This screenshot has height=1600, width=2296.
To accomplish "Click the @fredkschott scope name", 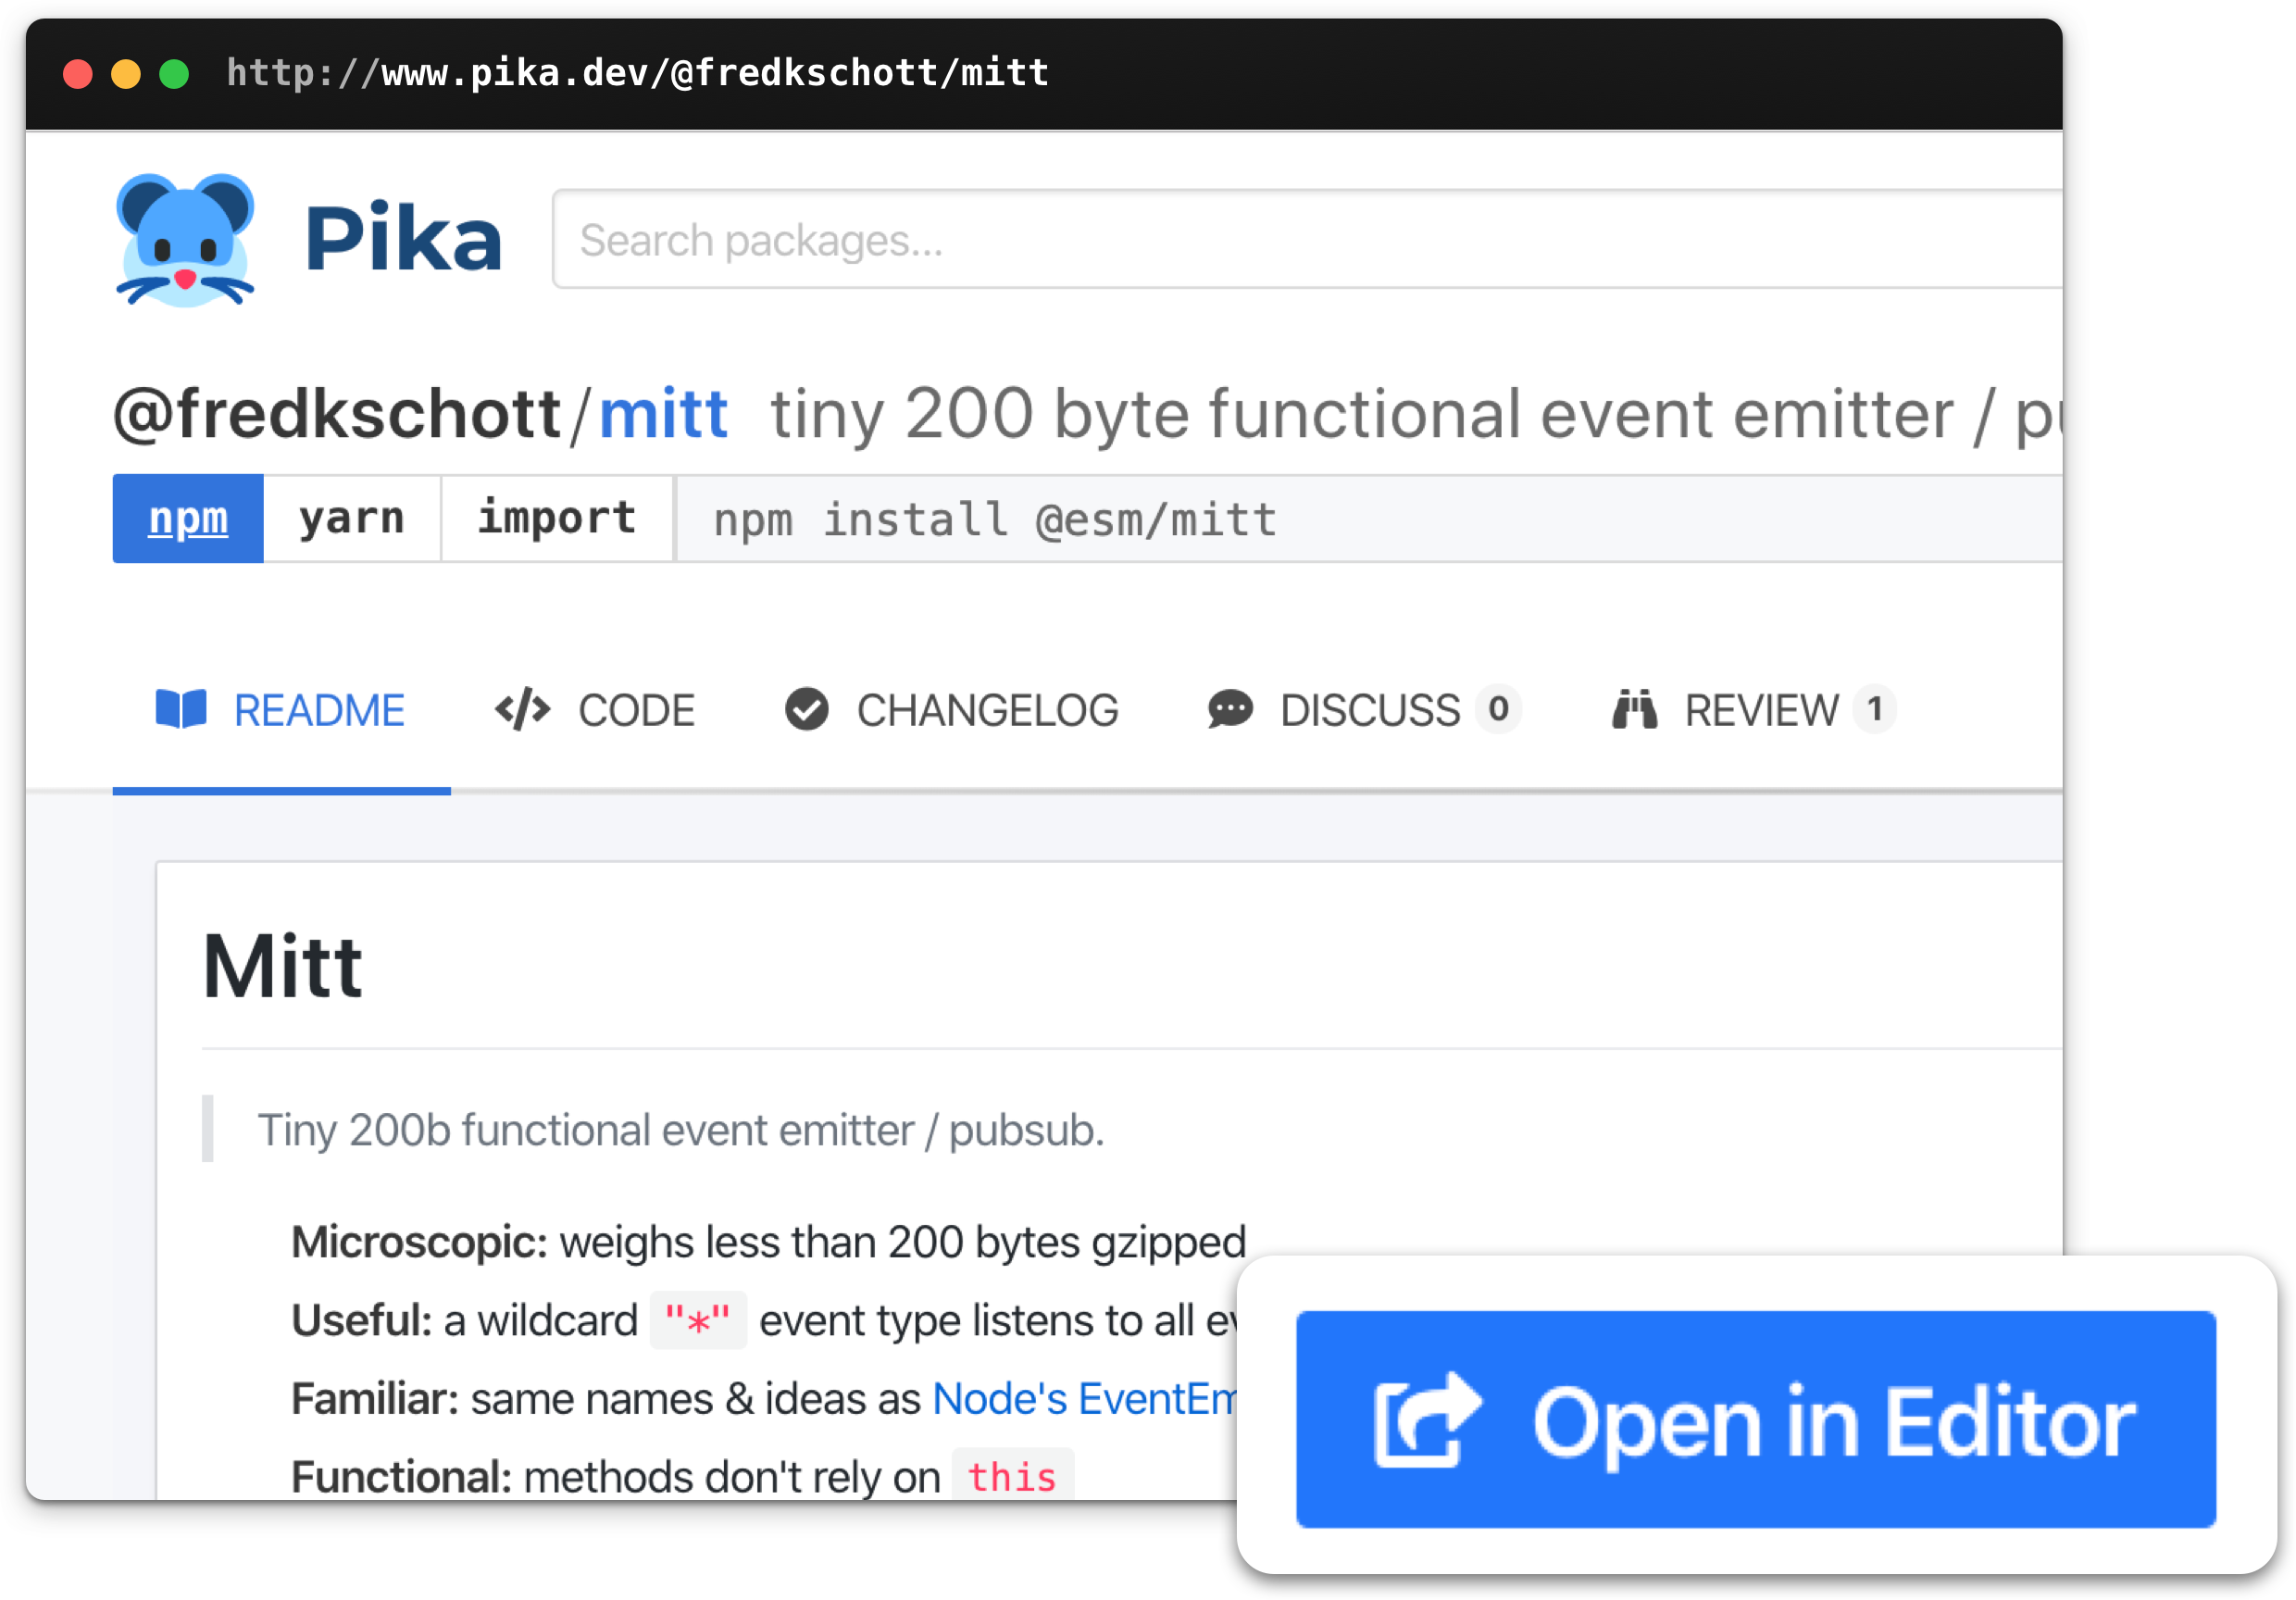I will pos(337,414).
